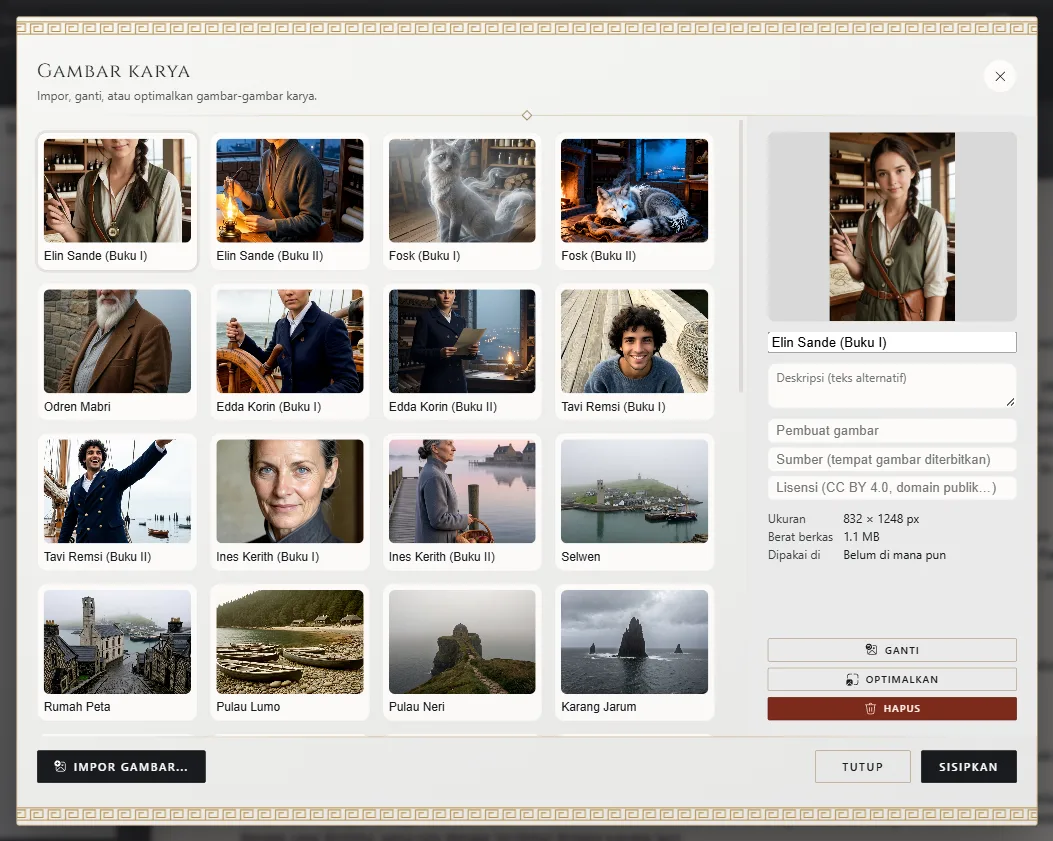Select the Edda Korin (Buku I) thumbnail
The width and height of the screenshot is (1053, 841).
289,352
